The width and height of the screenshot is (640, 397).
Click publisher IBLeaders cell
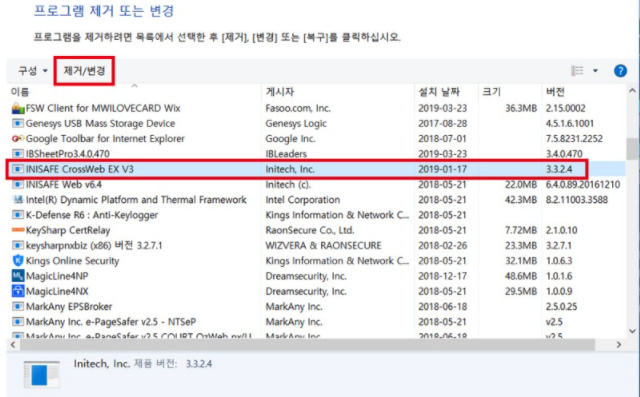(286, 154)
